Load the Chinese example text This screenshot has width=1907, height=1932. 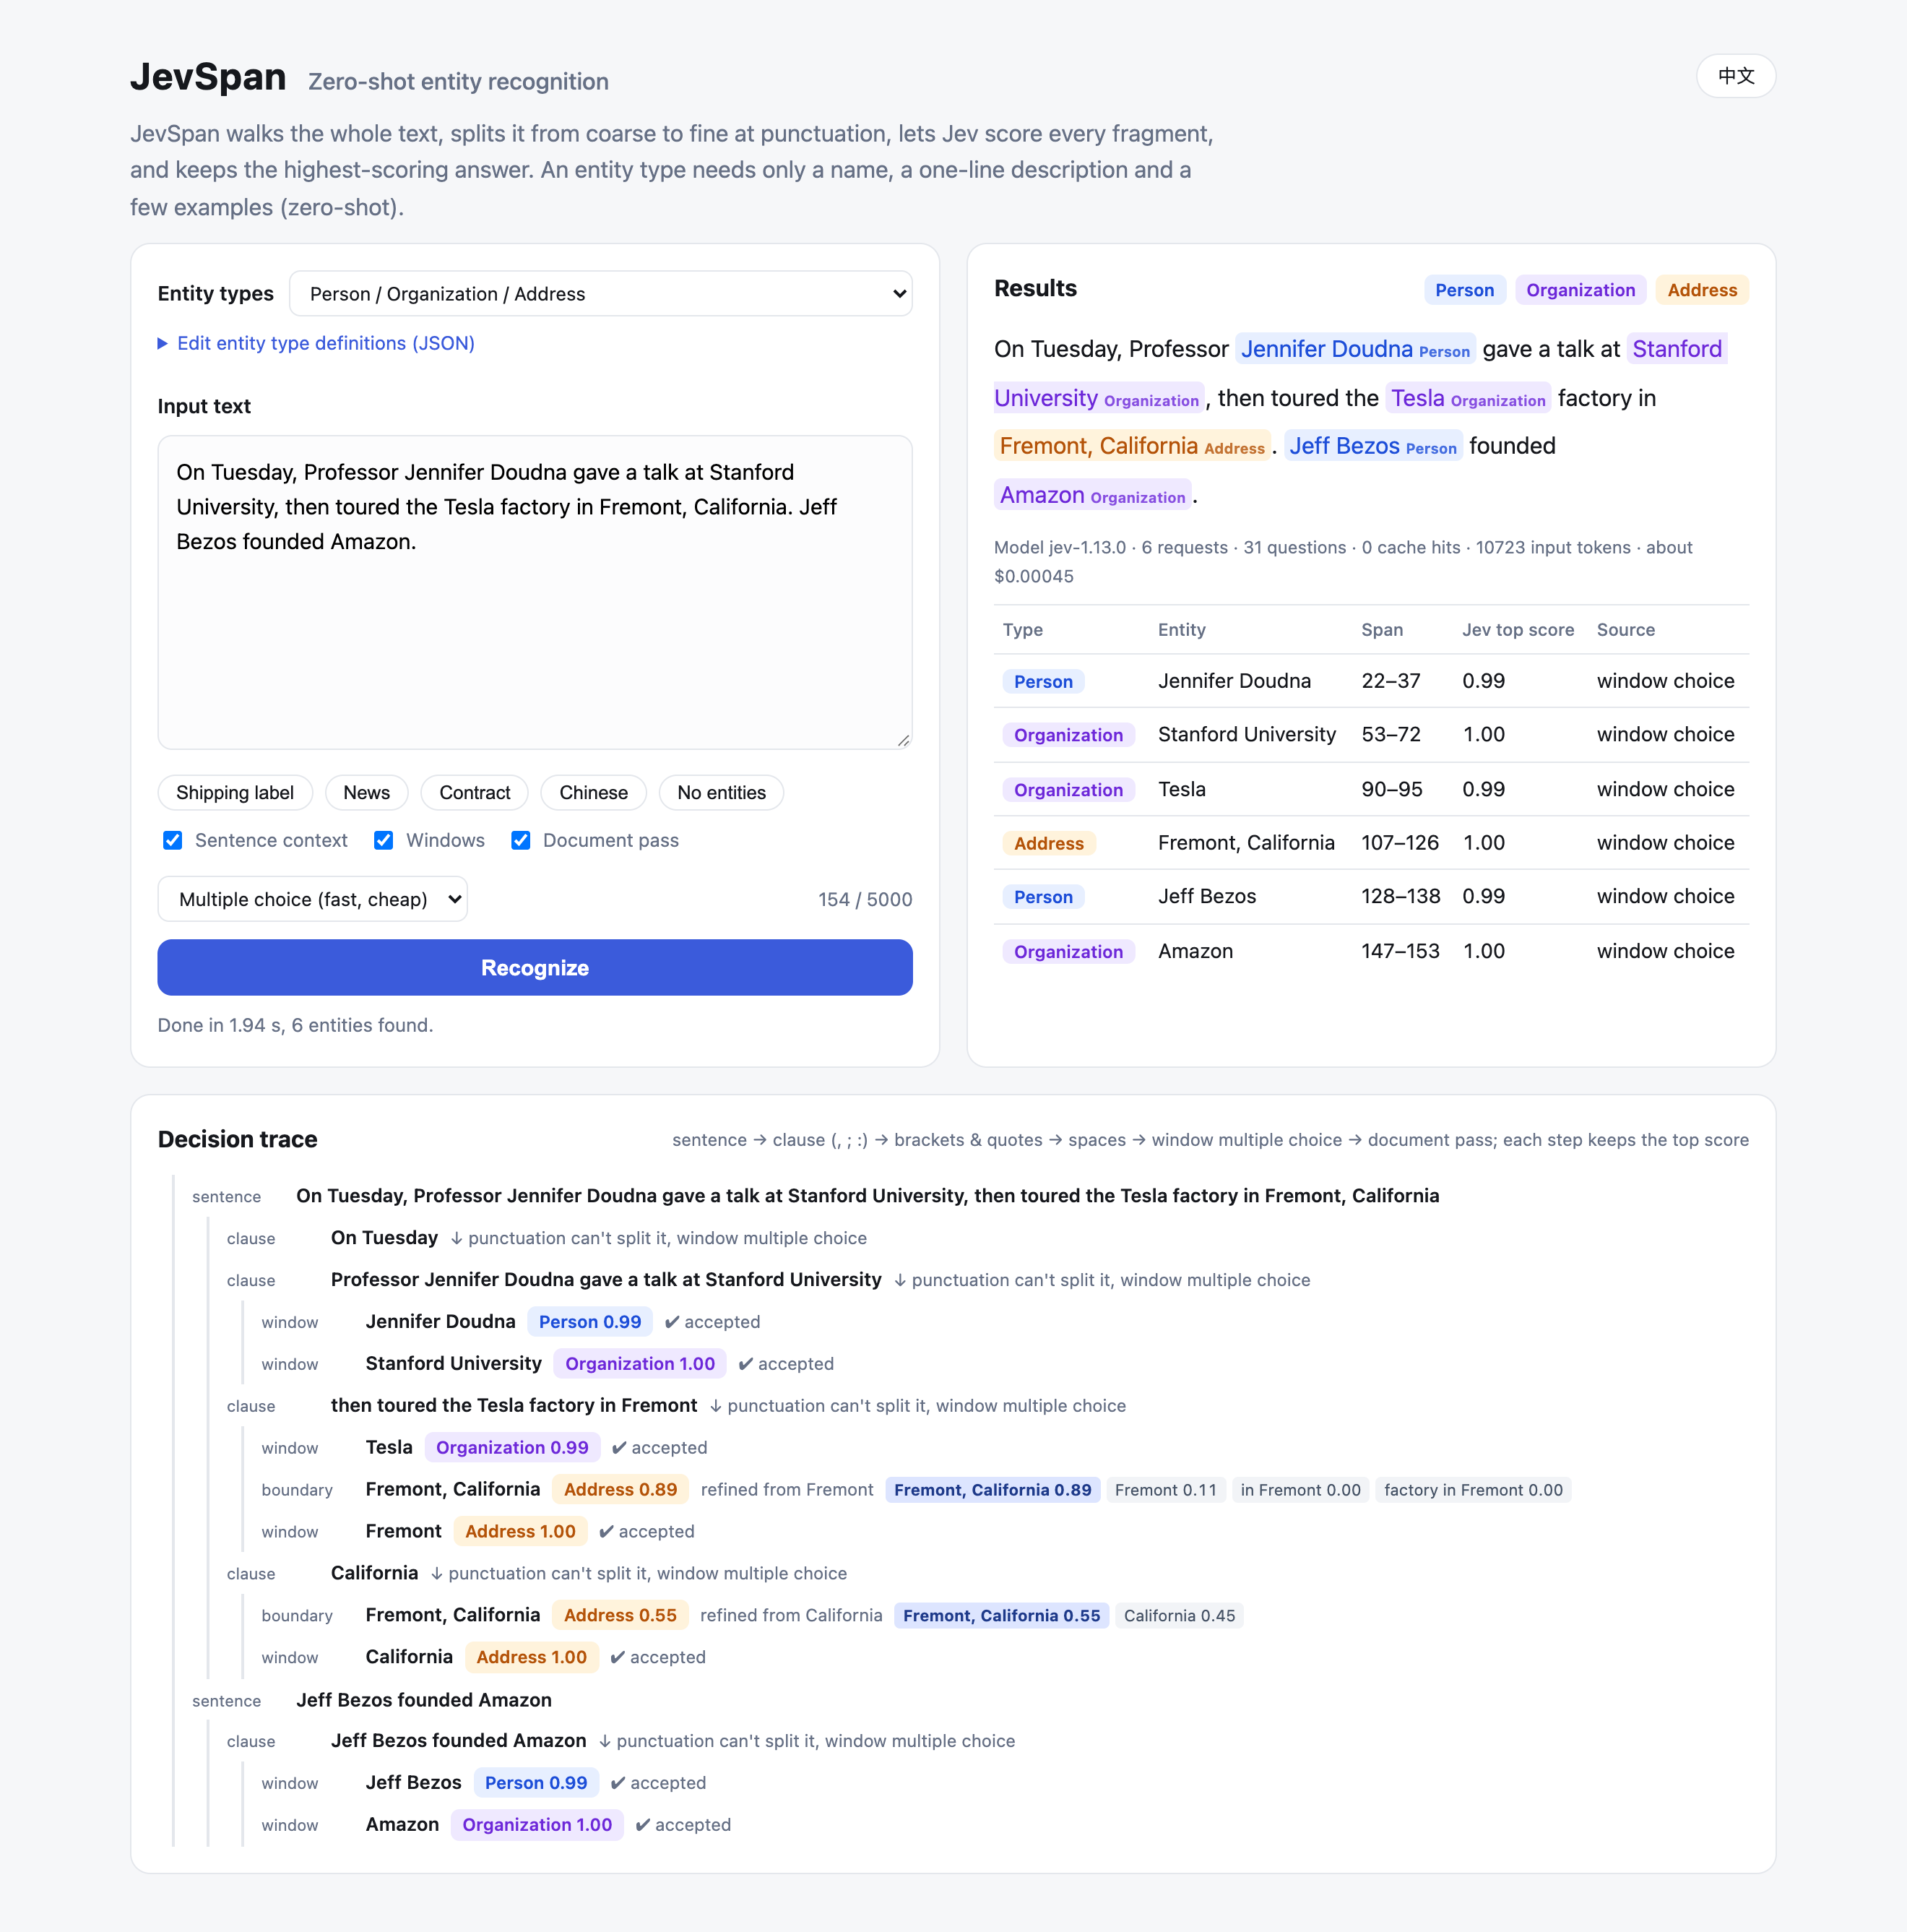pos(593,792)
